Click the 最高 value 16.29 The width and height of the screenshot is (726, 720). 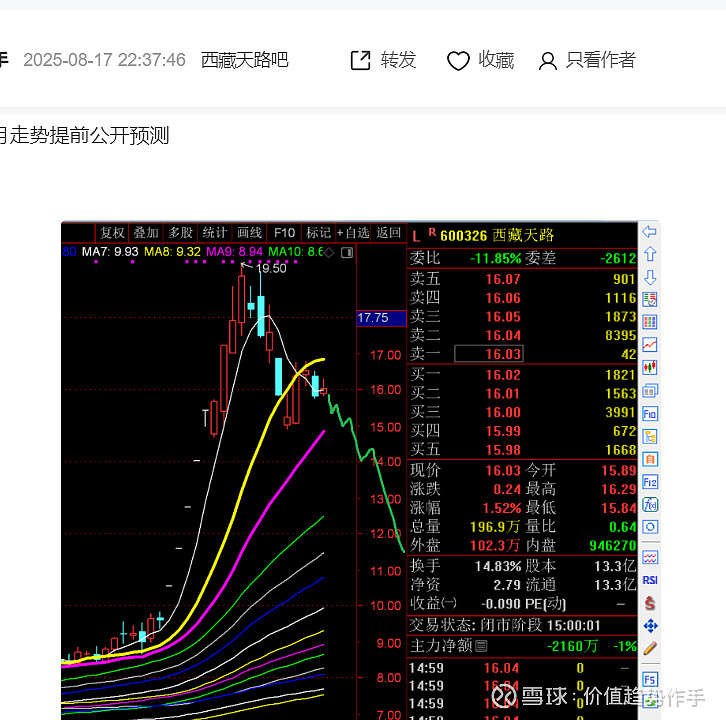point(619,489)
